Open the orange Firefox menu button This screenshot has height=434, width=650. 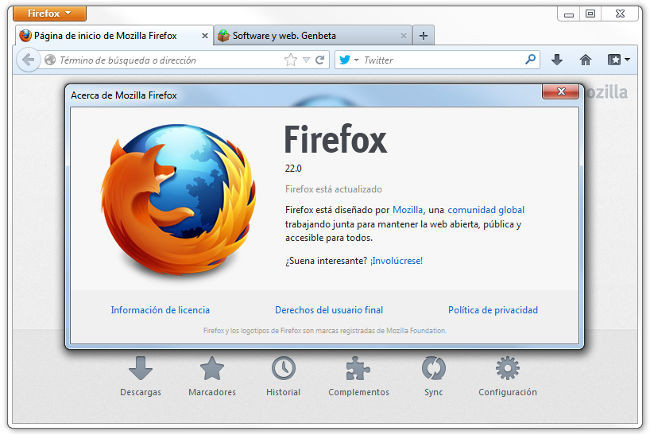50,14
